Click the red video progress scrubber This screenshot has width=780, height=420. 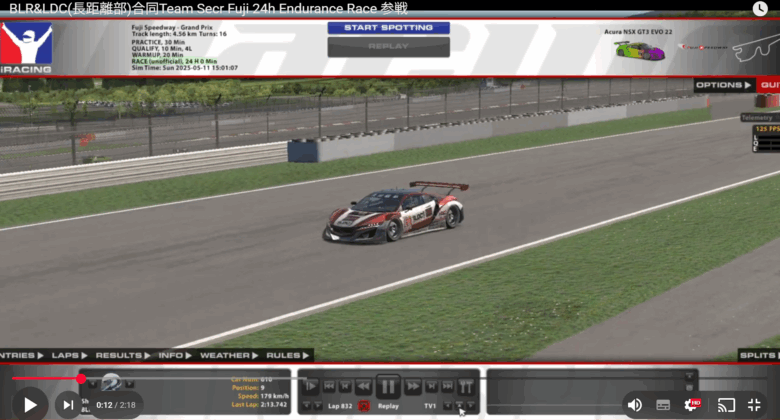(81, 379)
